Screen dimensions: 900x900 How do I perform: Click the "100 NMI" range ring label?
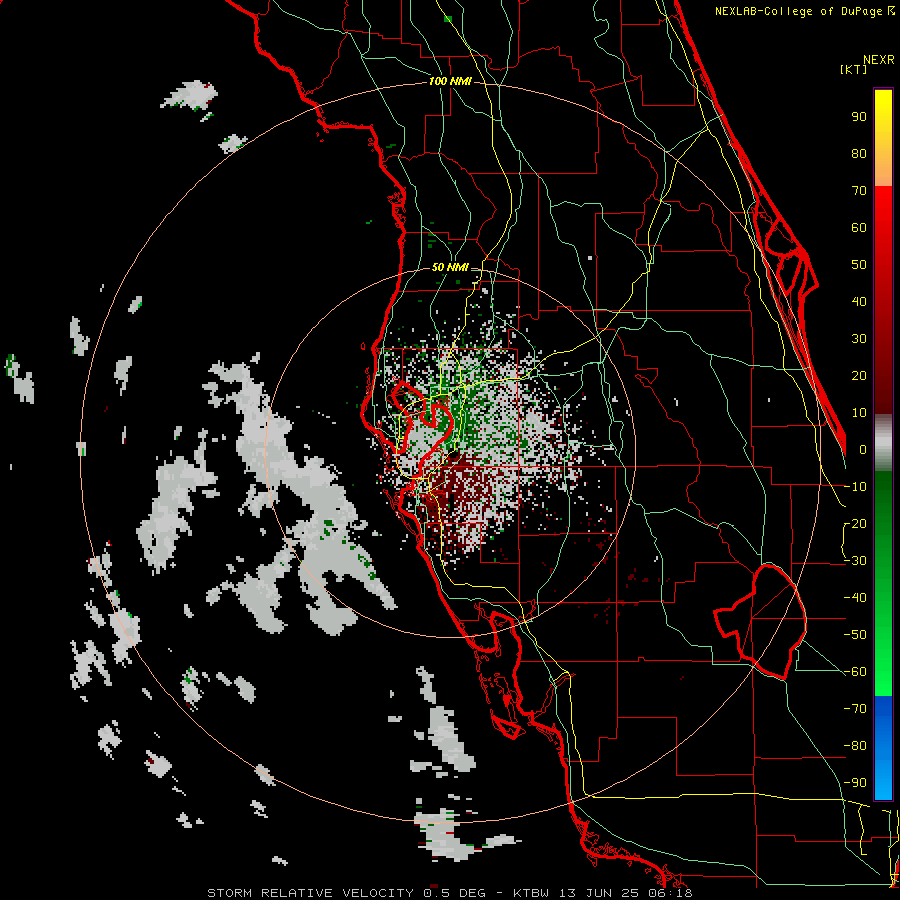[x=450, y=82]
